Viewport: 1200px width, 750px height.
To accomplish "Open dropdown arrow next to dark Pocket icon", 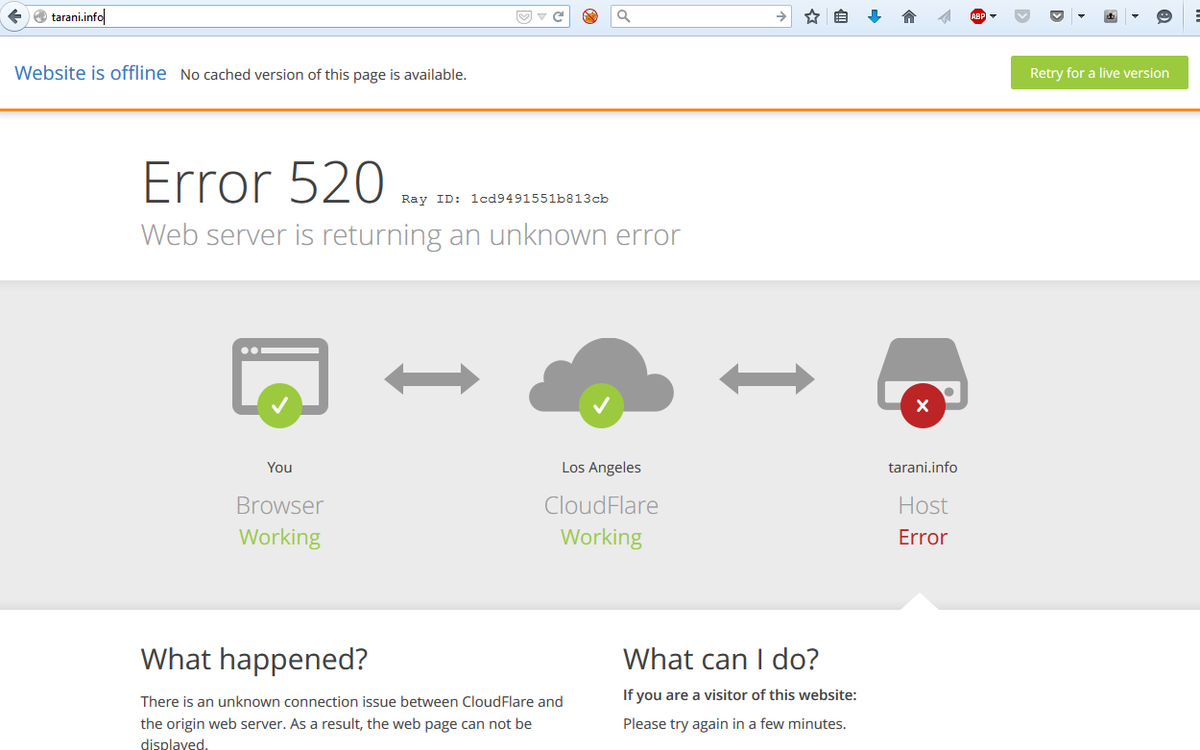I will tap(1081, 16).
